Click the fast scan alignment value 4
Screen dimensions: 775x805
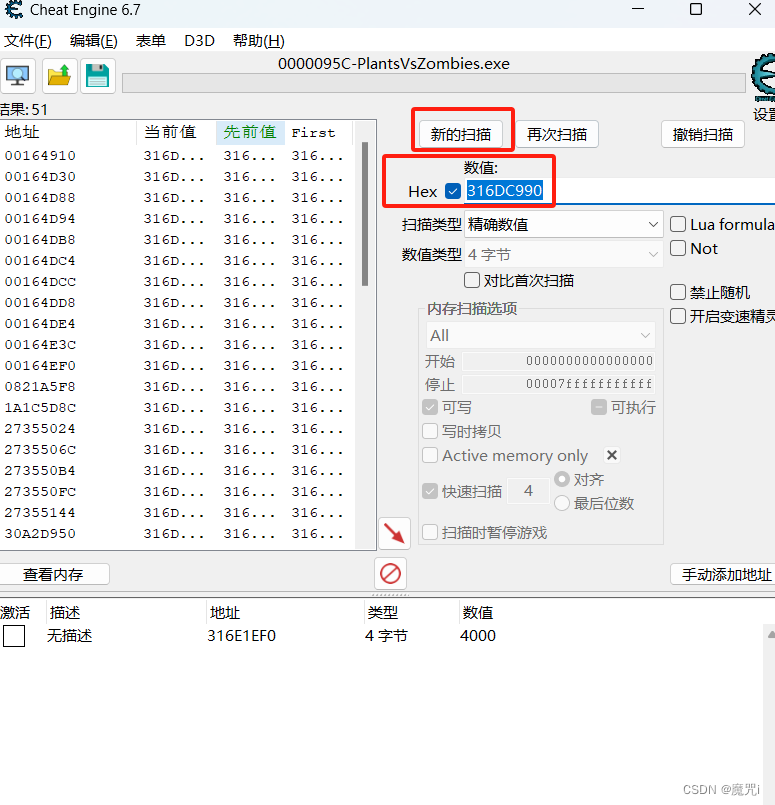(x=528, y=491)
